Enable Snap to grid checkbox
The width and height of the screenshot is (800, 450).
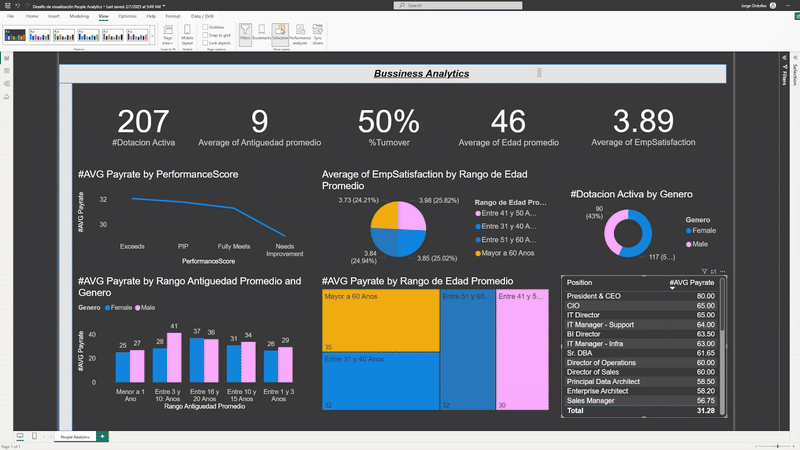coord(207,35)
